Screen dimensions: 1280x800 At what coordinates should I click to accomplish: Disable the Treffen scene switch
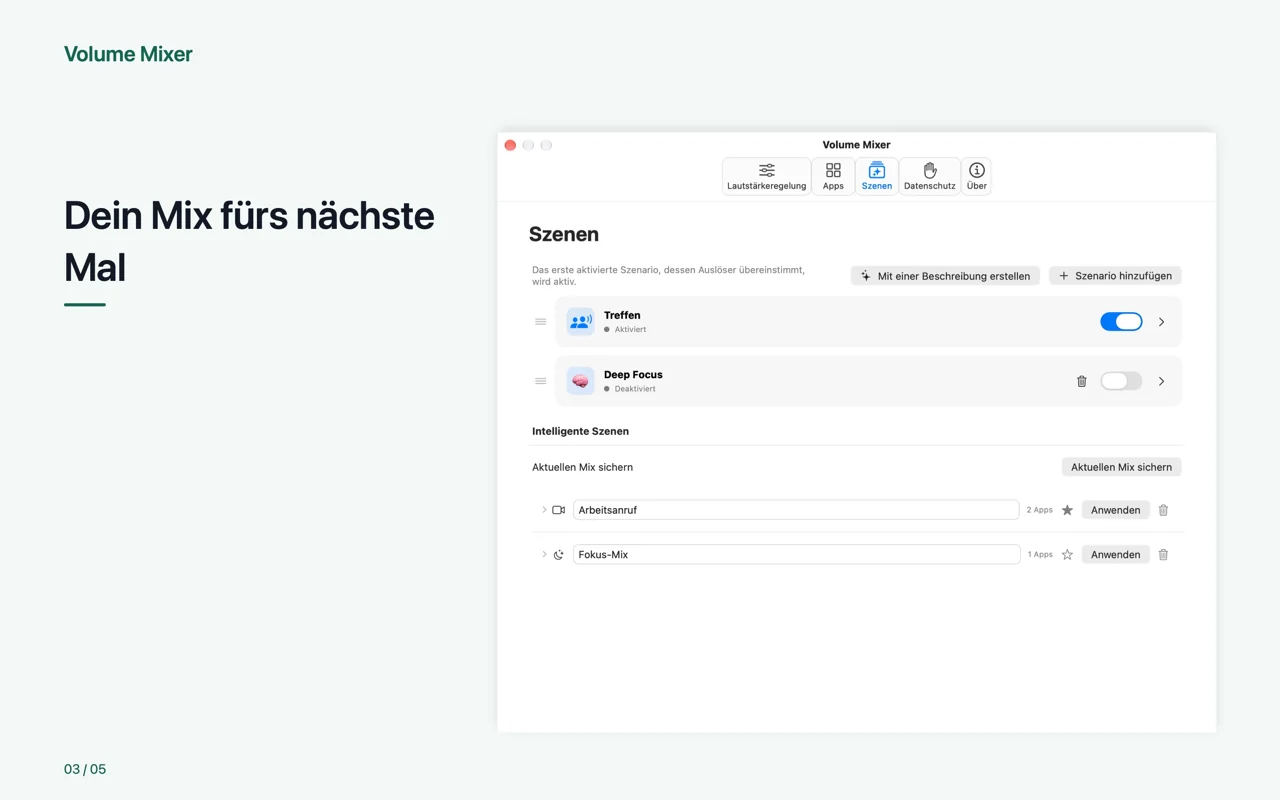tap(1121, 322)
